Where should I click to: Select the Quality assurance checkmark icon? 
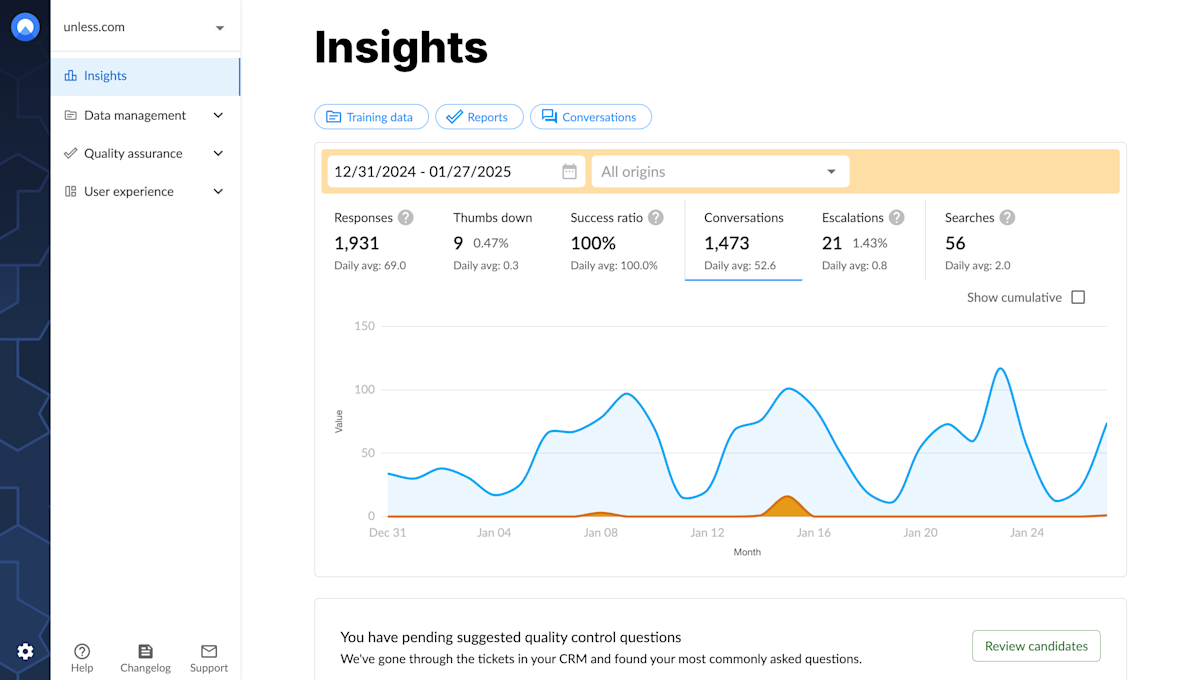click(69, 153)
